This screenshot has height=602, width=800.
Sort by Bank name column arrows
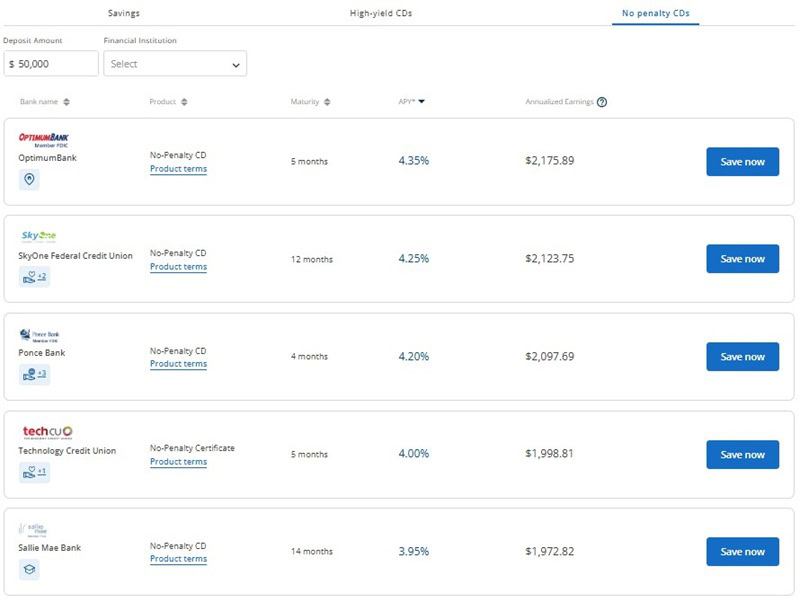tap(66, 102)
